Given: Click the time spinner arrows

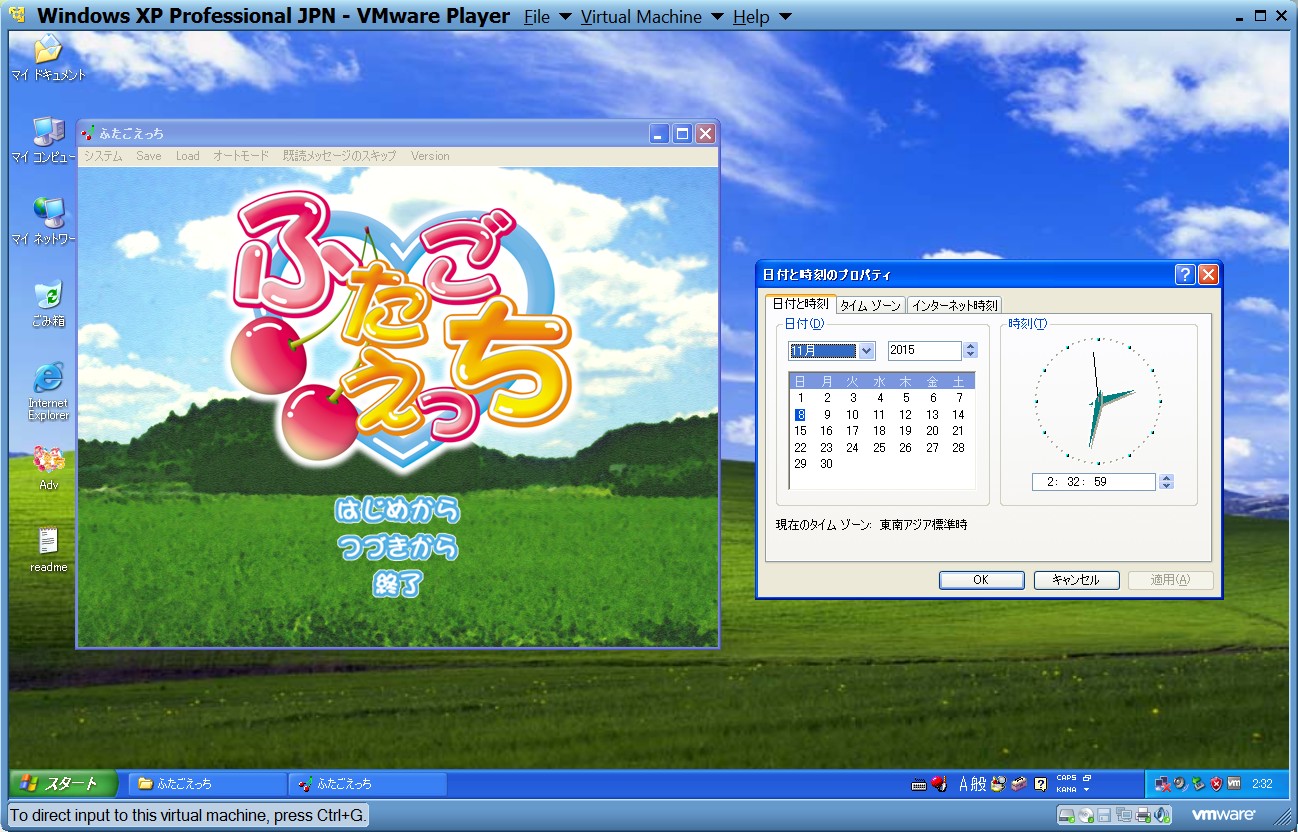Looking at the screenshot, I should point(1166,482).
